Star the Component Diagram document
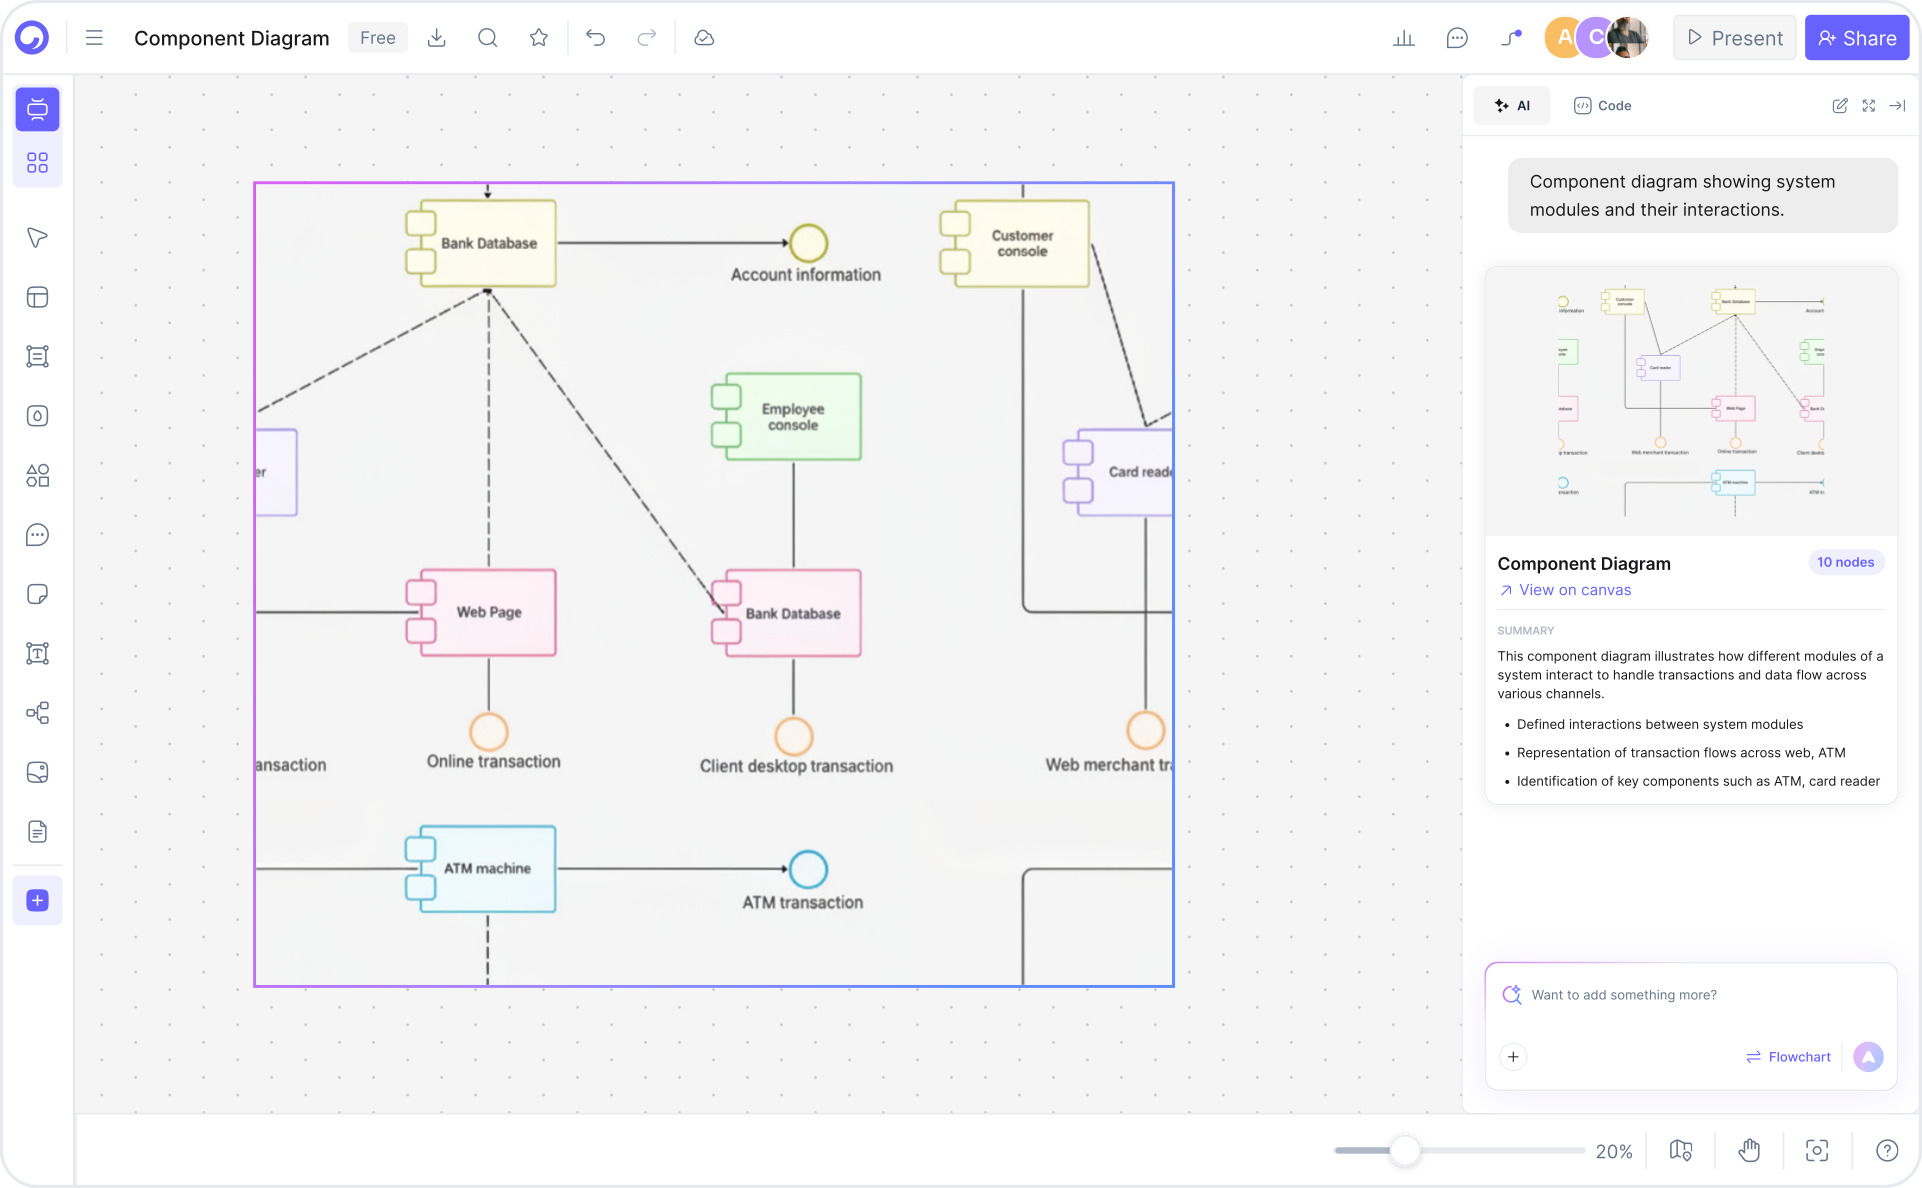The width and height of the screenshot is (1922, 1188). point(539,37)
